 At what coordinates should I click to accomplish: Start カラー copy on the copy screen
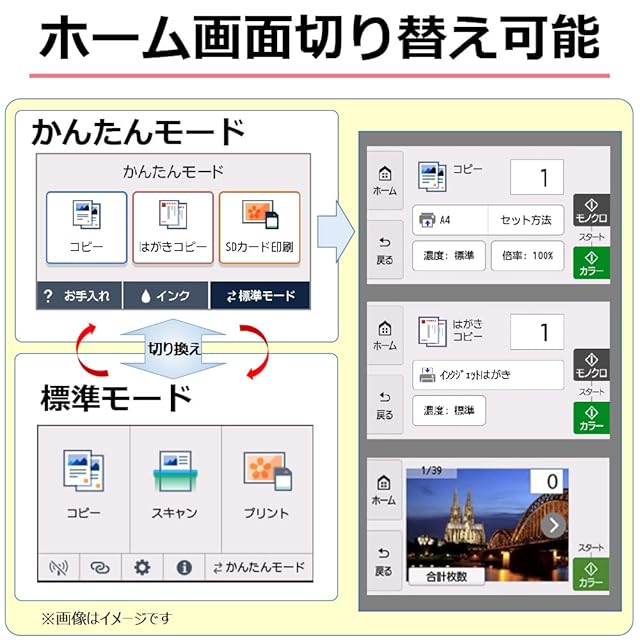click(591, 263)
